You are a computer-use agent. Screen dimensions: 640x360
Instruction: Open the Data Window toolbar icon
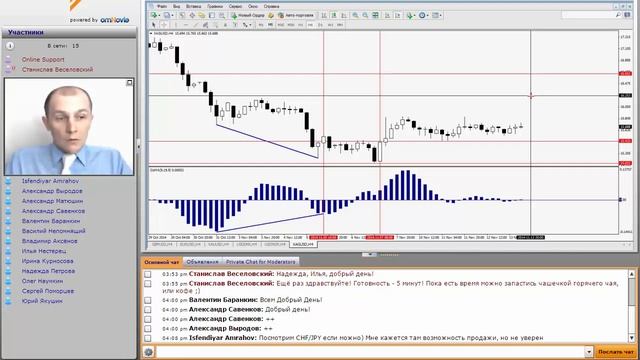pos(192,15)
